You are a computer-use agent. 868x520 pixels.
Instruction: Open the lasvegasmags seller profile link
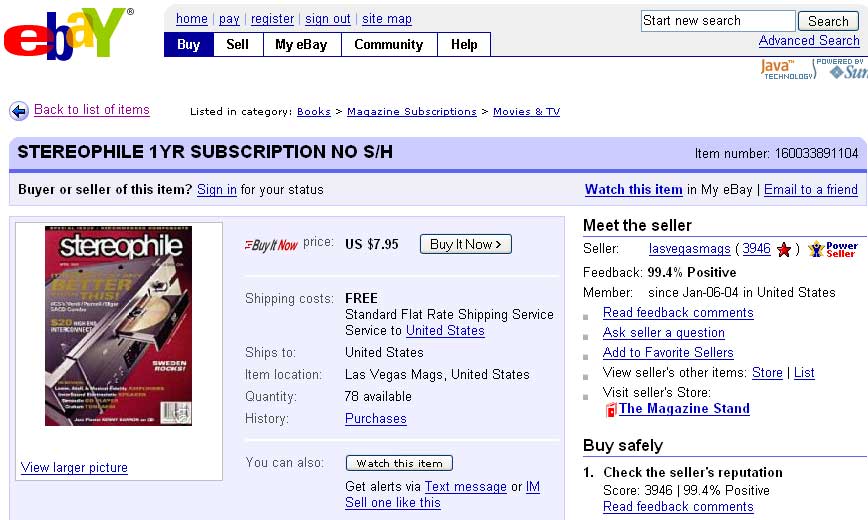point(688,249)
